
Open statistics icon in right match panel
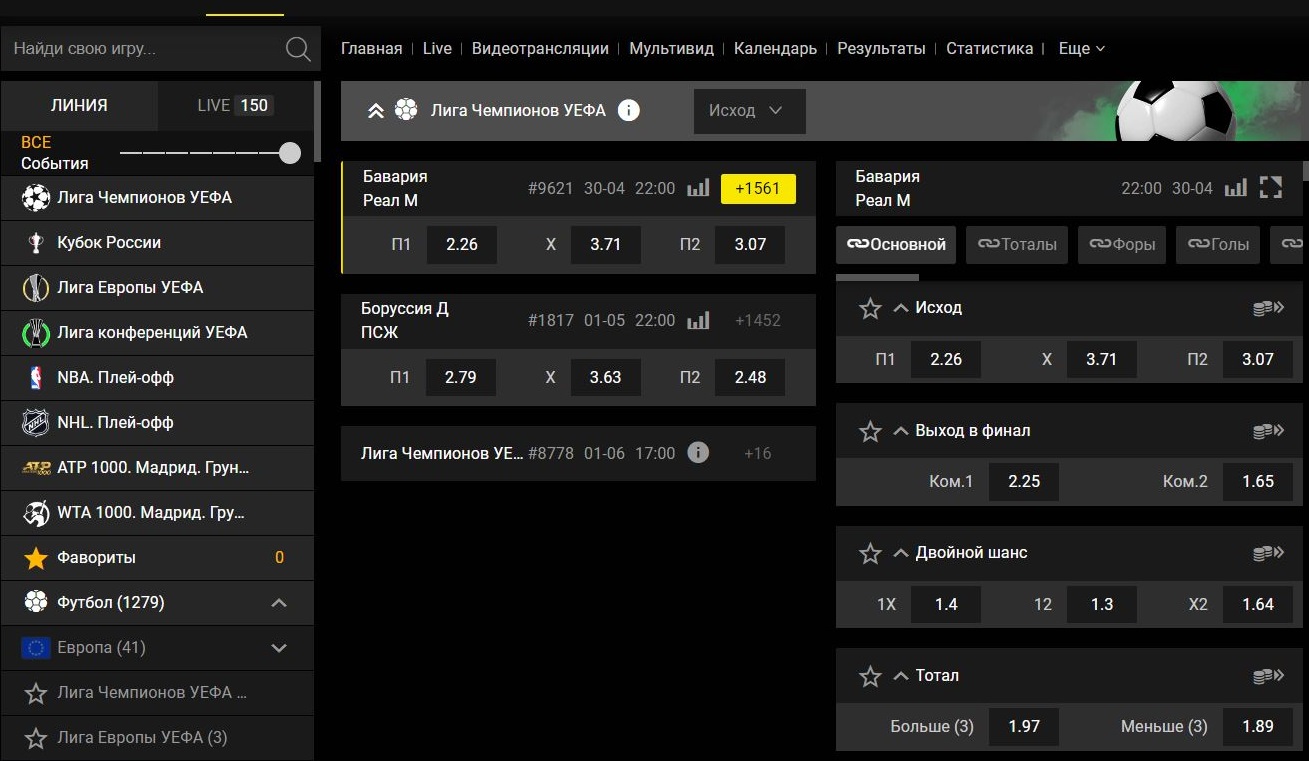[x=1236, y=188]
